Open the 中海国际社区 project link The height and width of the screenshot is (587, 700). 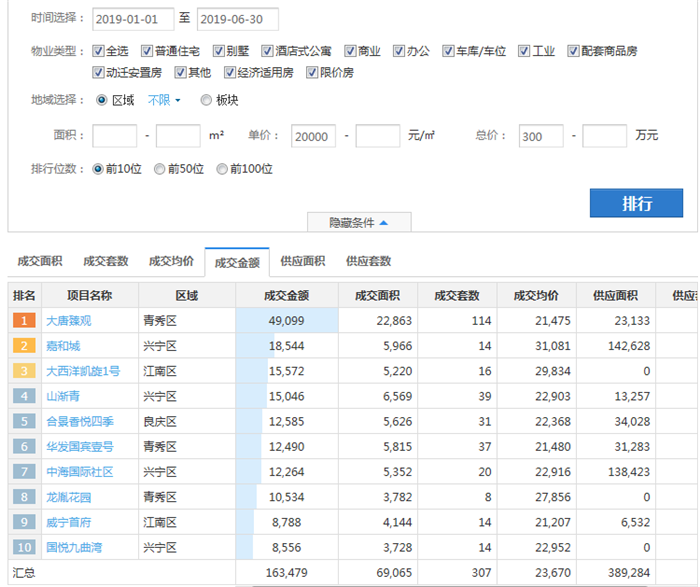pyautogui.click(x=80, y=472)
